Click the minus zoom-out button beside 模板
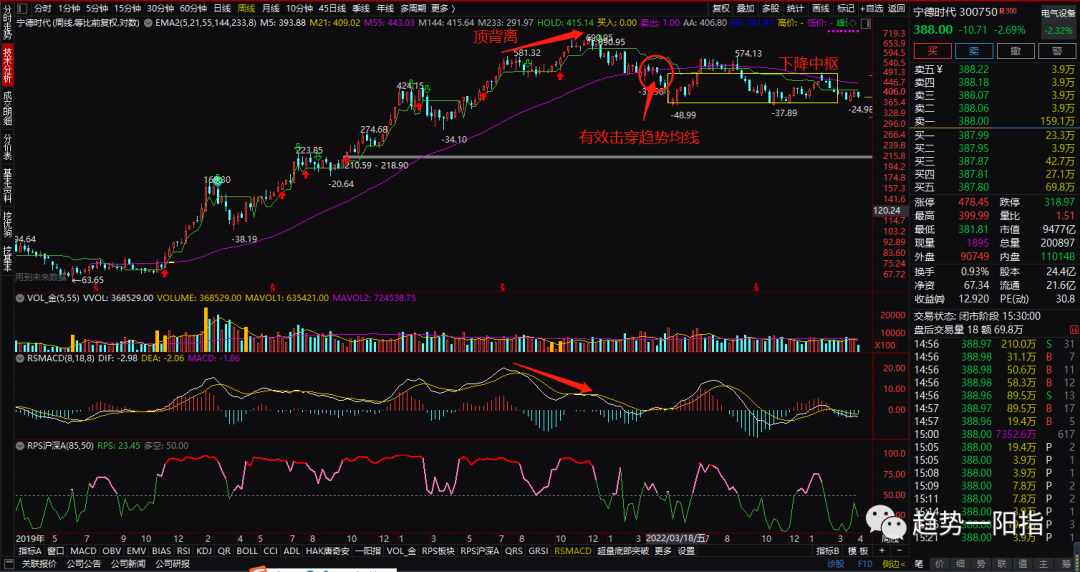 899,551
